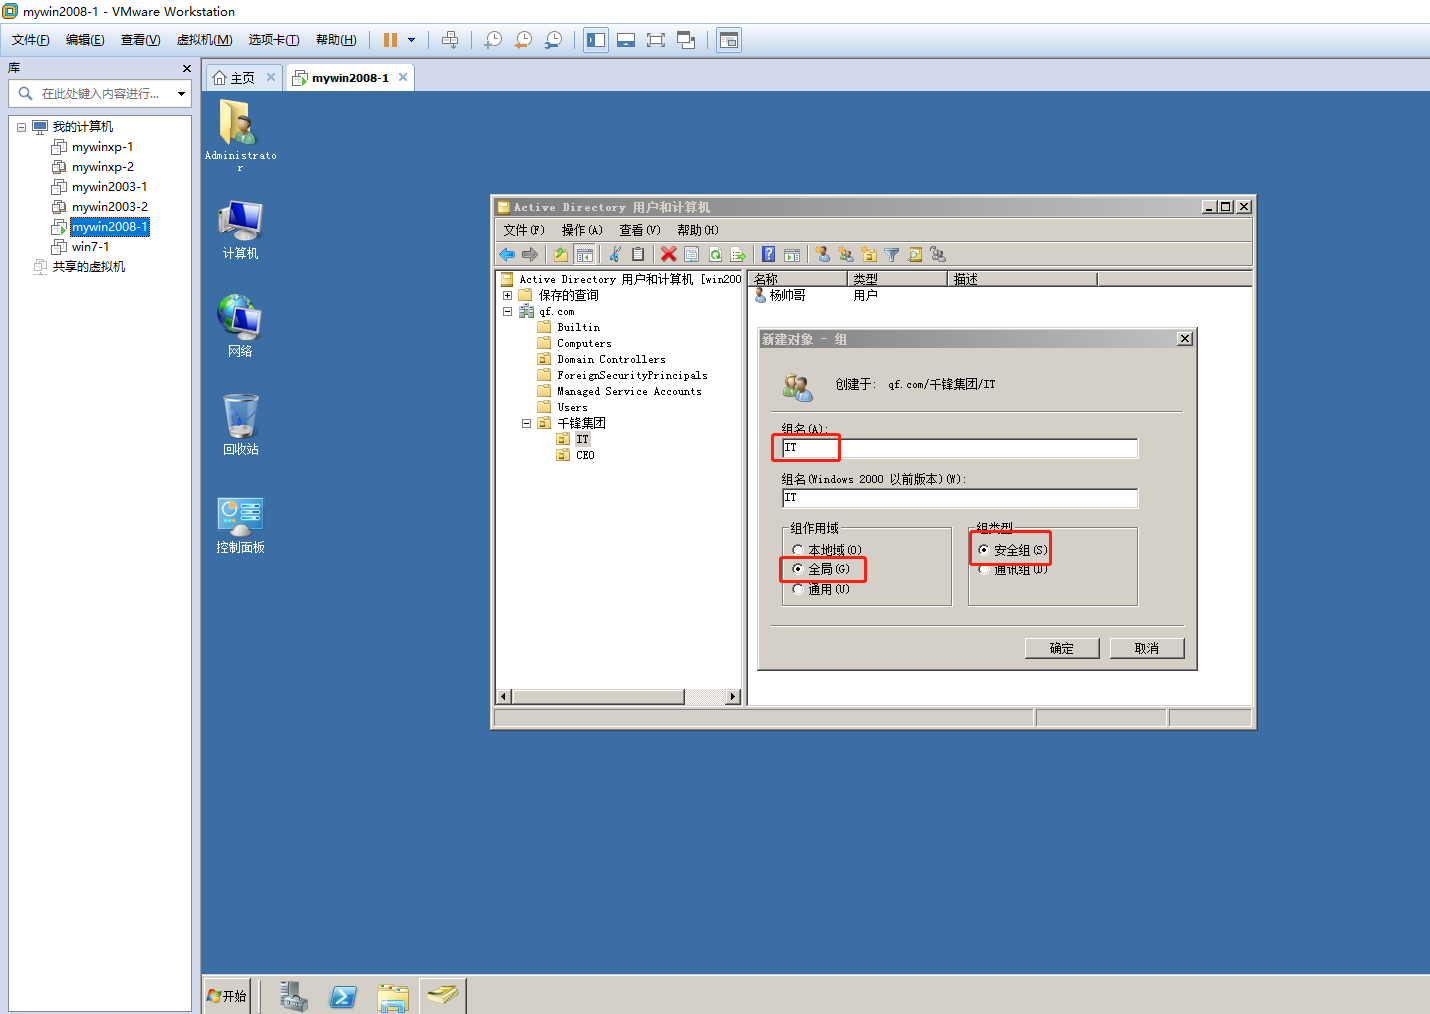Click the 组名(A) input field

pyautogui.click(x=960, y=448)
